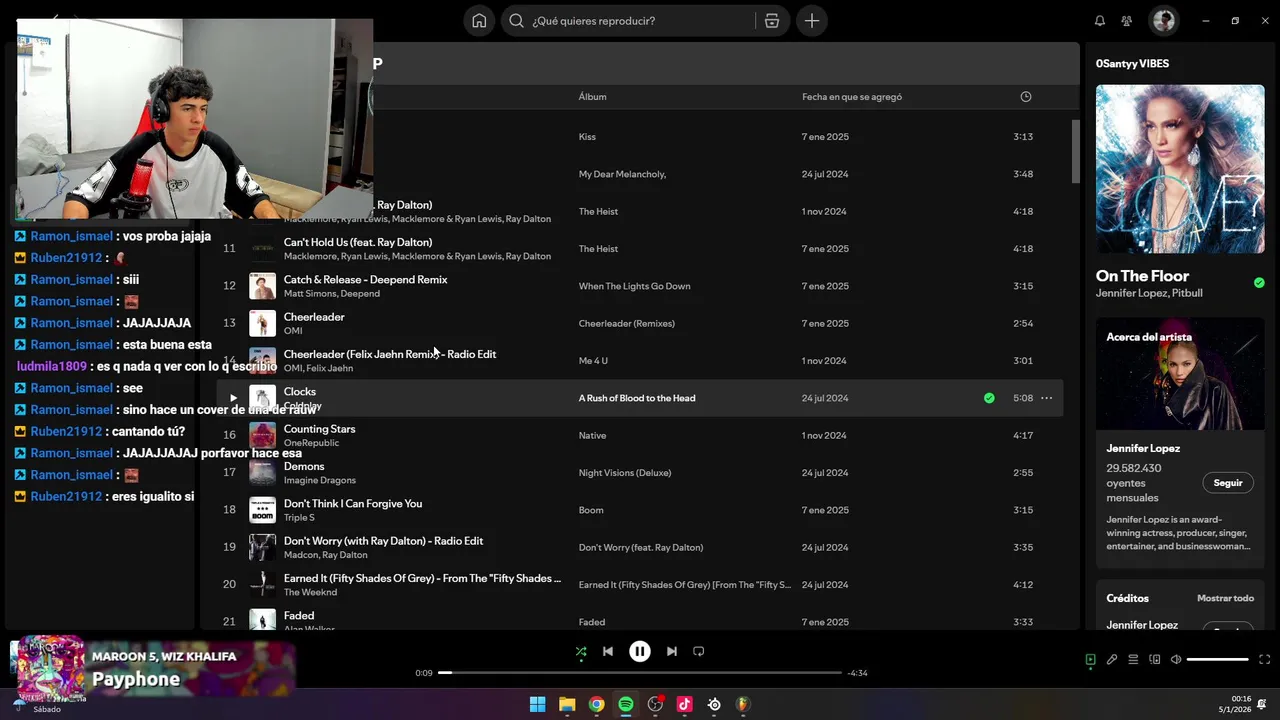Open Windows Start menu
Screen dimensions: 1280x720
[537, 704]
